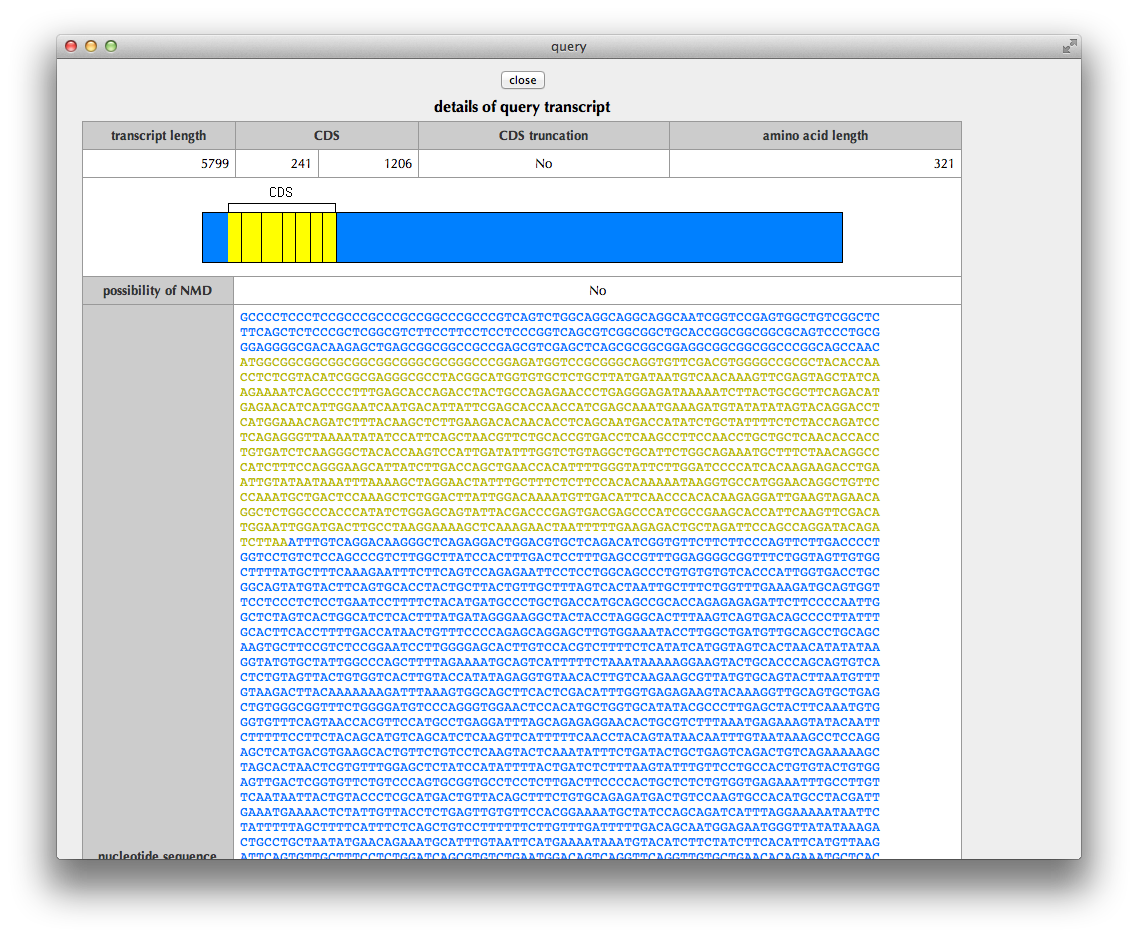The image size is (1138, 938).
Task: Enter full screen using the top-right arrows icon
Action: click(1069, 46)
